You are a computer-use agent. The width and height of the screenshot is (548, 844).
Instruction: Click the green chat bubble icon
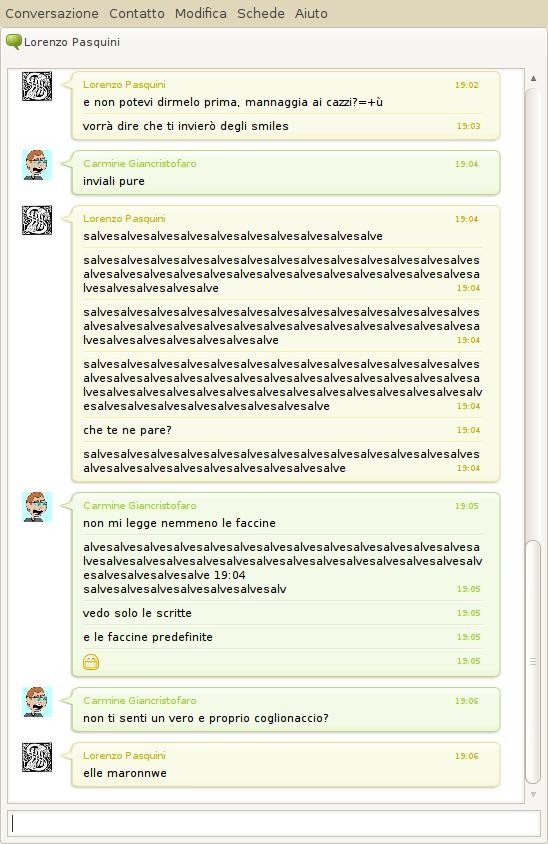13,42
